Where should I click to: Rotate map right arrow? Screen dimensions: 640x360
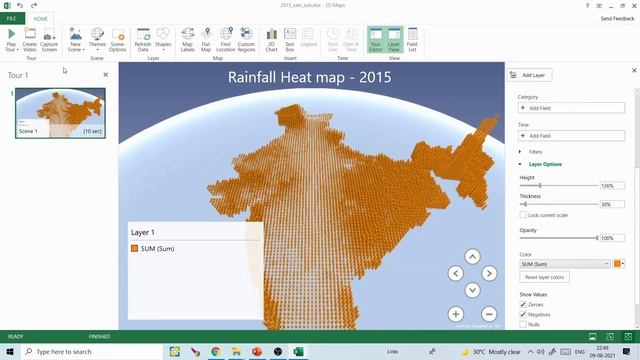click(489, 273)
